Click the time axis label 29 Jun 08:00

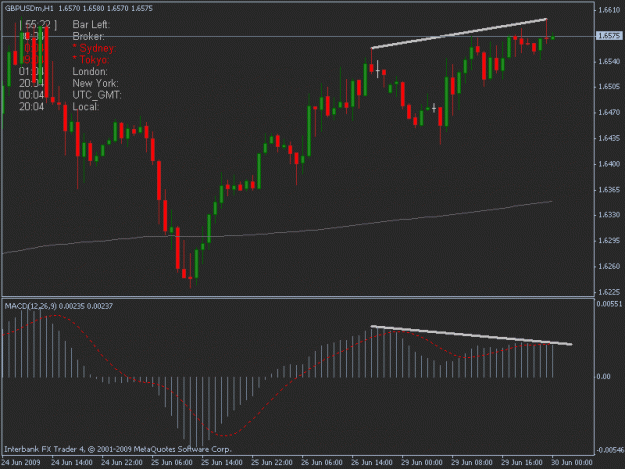tap(472, 462)
